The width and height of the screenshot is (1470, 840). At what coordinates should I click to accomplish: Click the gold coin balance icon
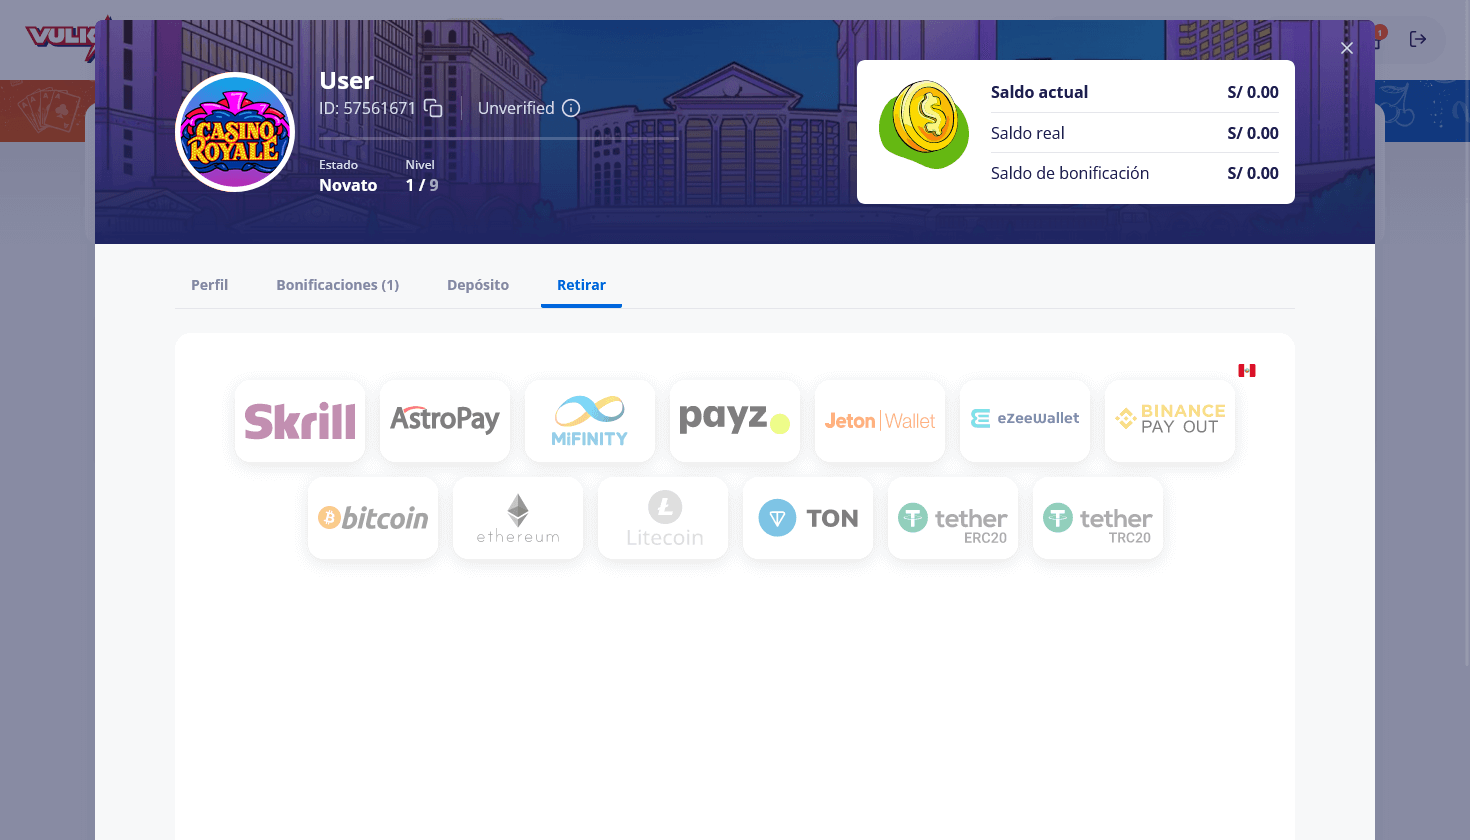(x=924, y=125)
